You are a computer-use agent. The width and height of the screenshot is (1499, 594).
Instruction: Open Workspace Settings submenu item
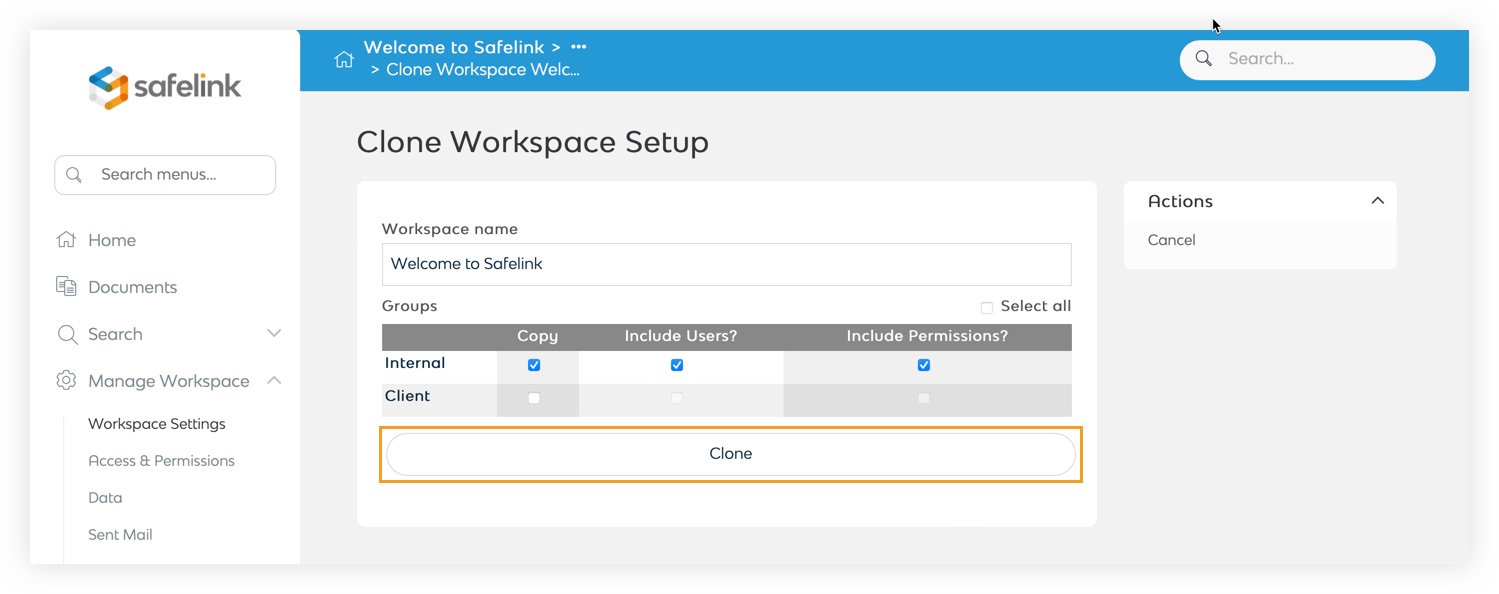tap(157, 424)
